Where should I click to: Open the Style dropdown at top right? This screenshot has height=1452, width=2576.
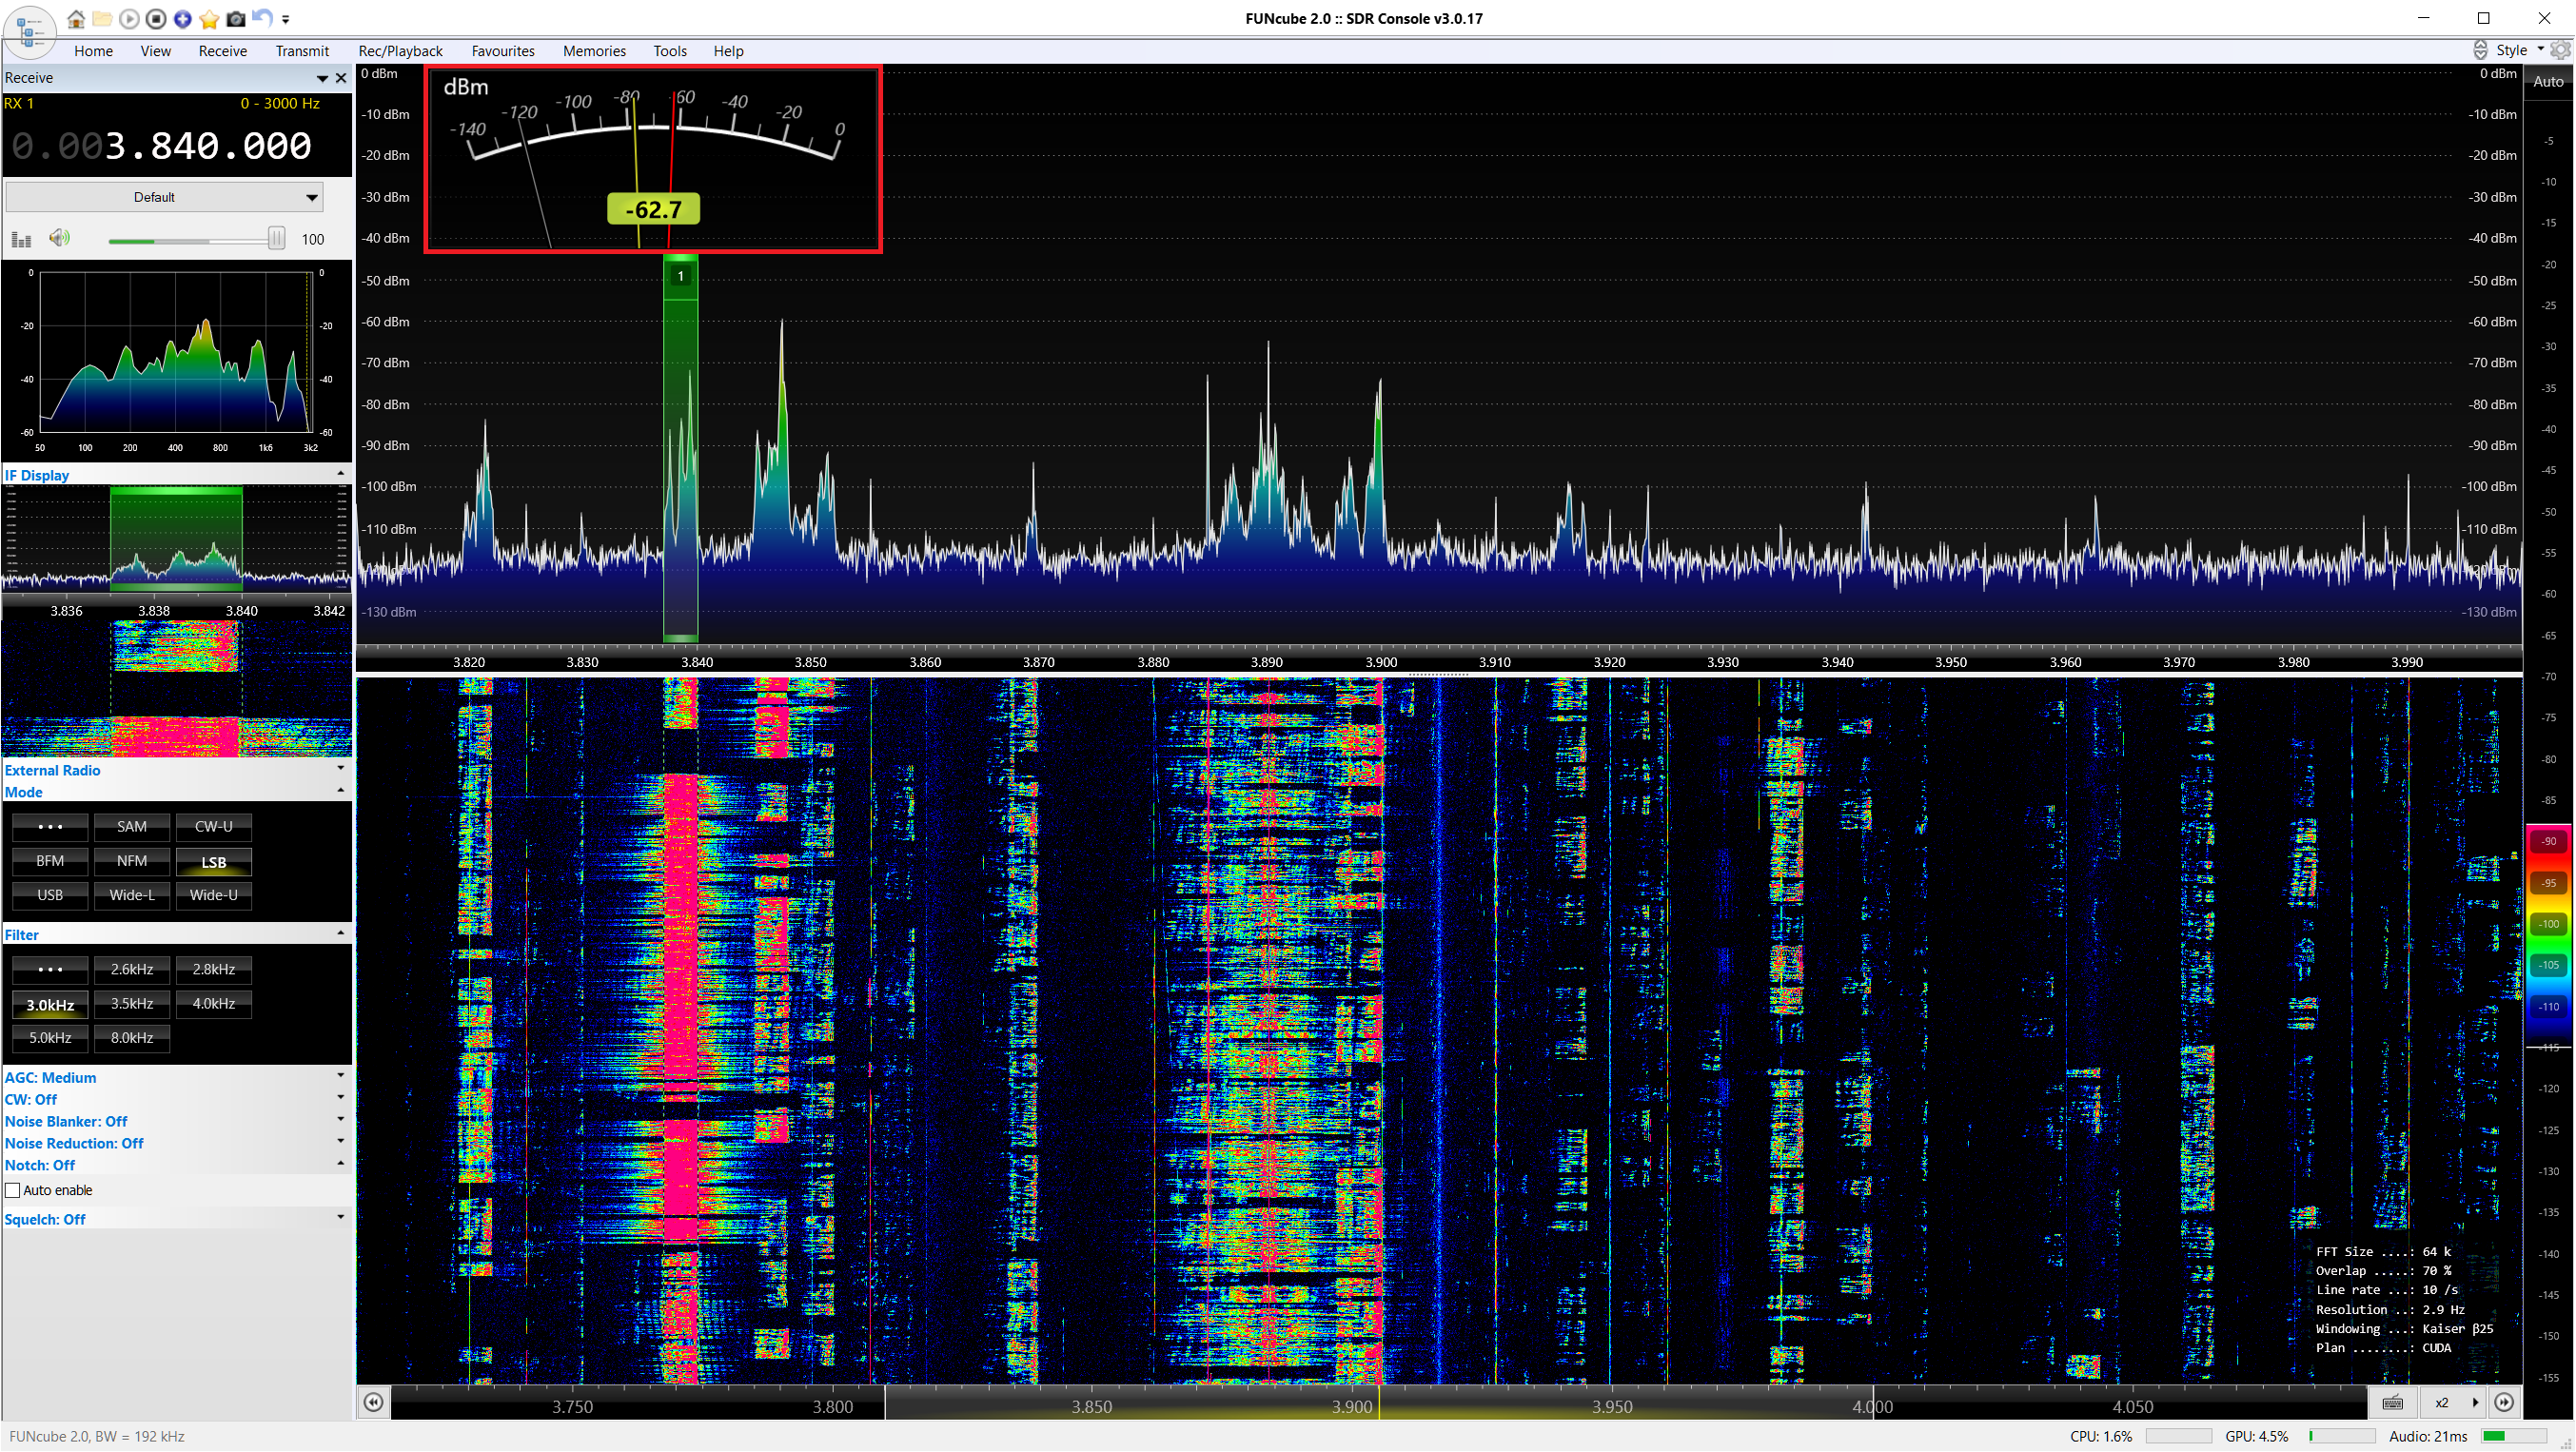click(2513, 50)
